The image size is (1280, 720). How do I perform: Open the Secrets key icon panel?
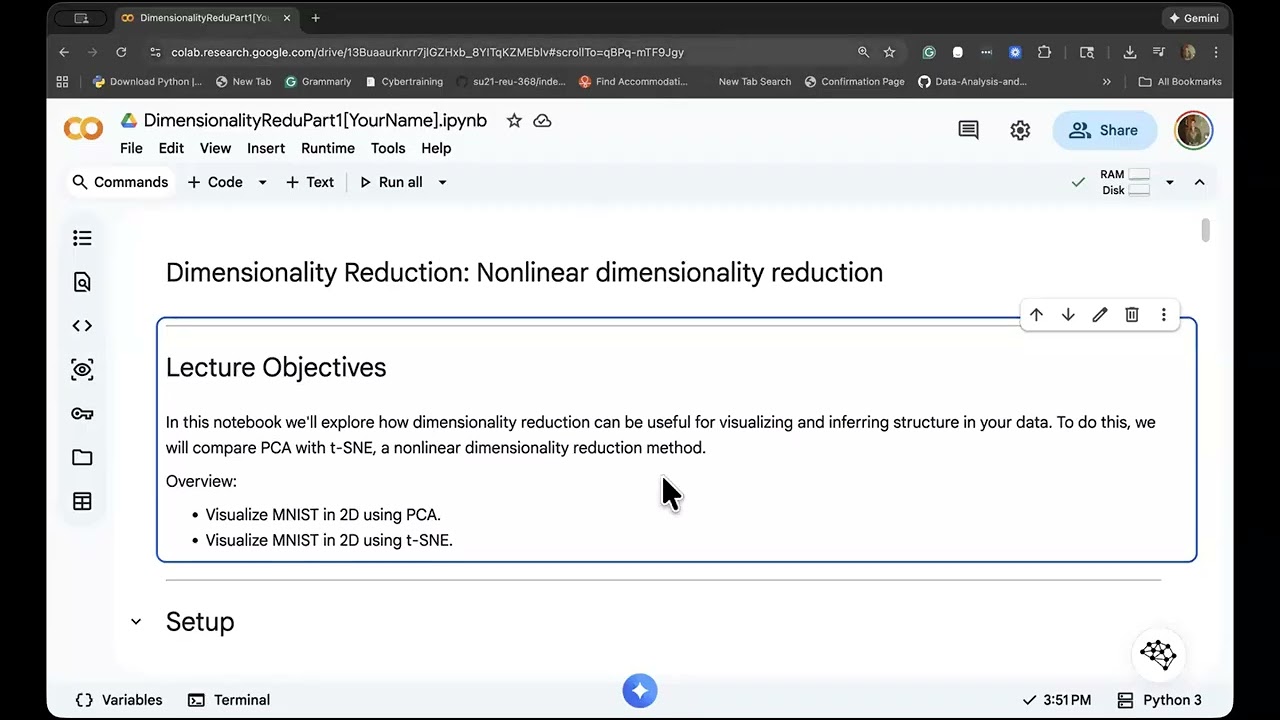82,414
